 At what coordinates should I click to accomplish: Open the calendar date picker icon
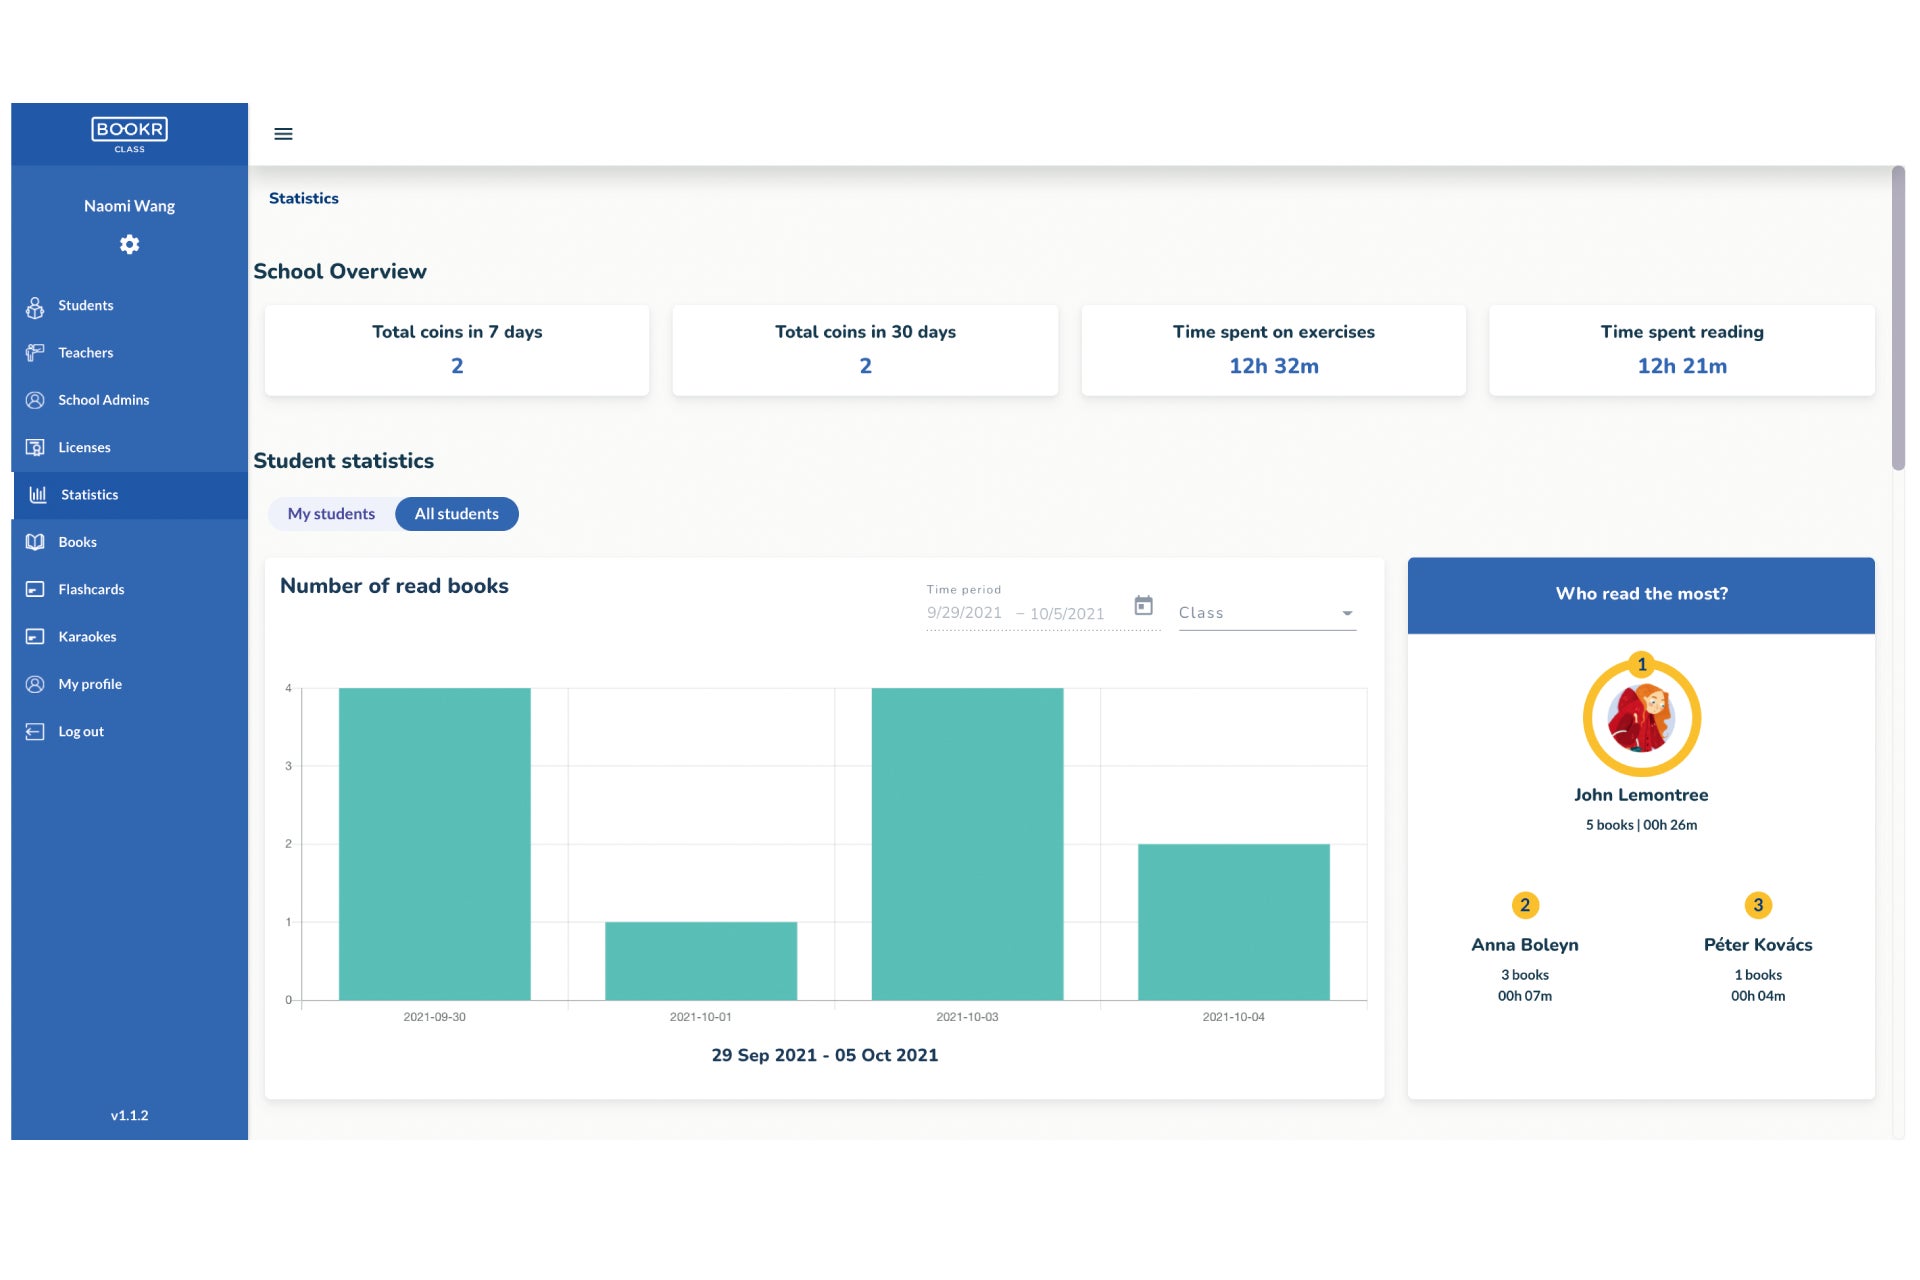tap(1143, 606)
